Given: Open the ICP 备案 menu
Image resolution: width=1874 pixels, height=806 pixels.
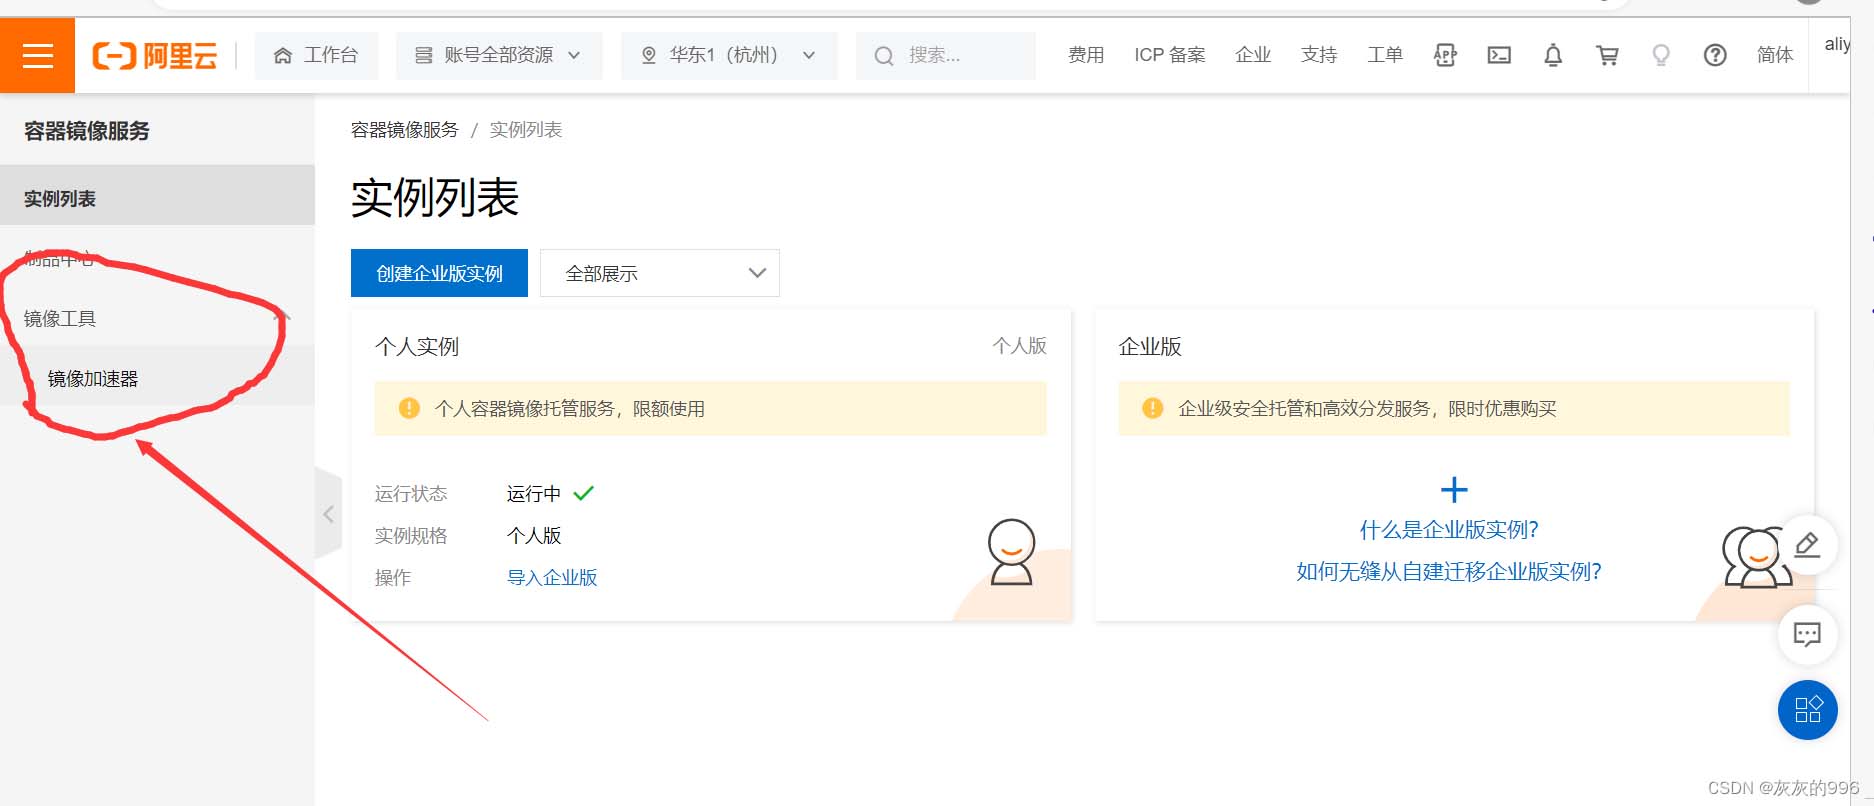Looking at the screenshot, I should pyautogui.click(x=1169, y=55).
